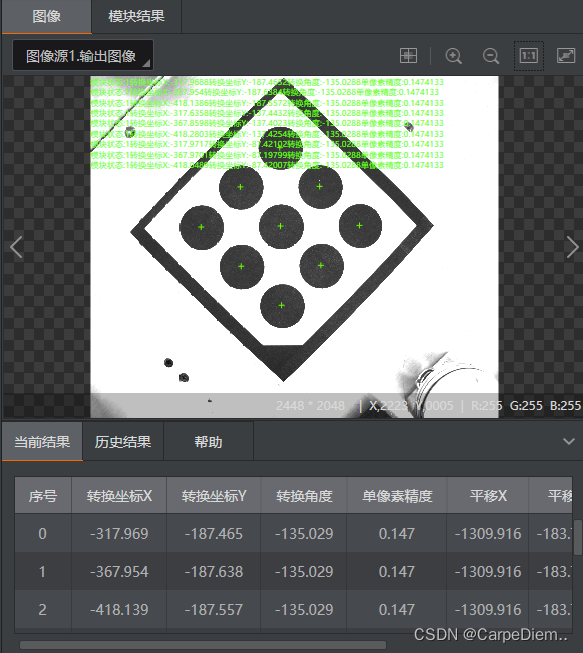Screen dimensions: 583x653
Task: Click the cell value -187.638
Action: point(214,571)
